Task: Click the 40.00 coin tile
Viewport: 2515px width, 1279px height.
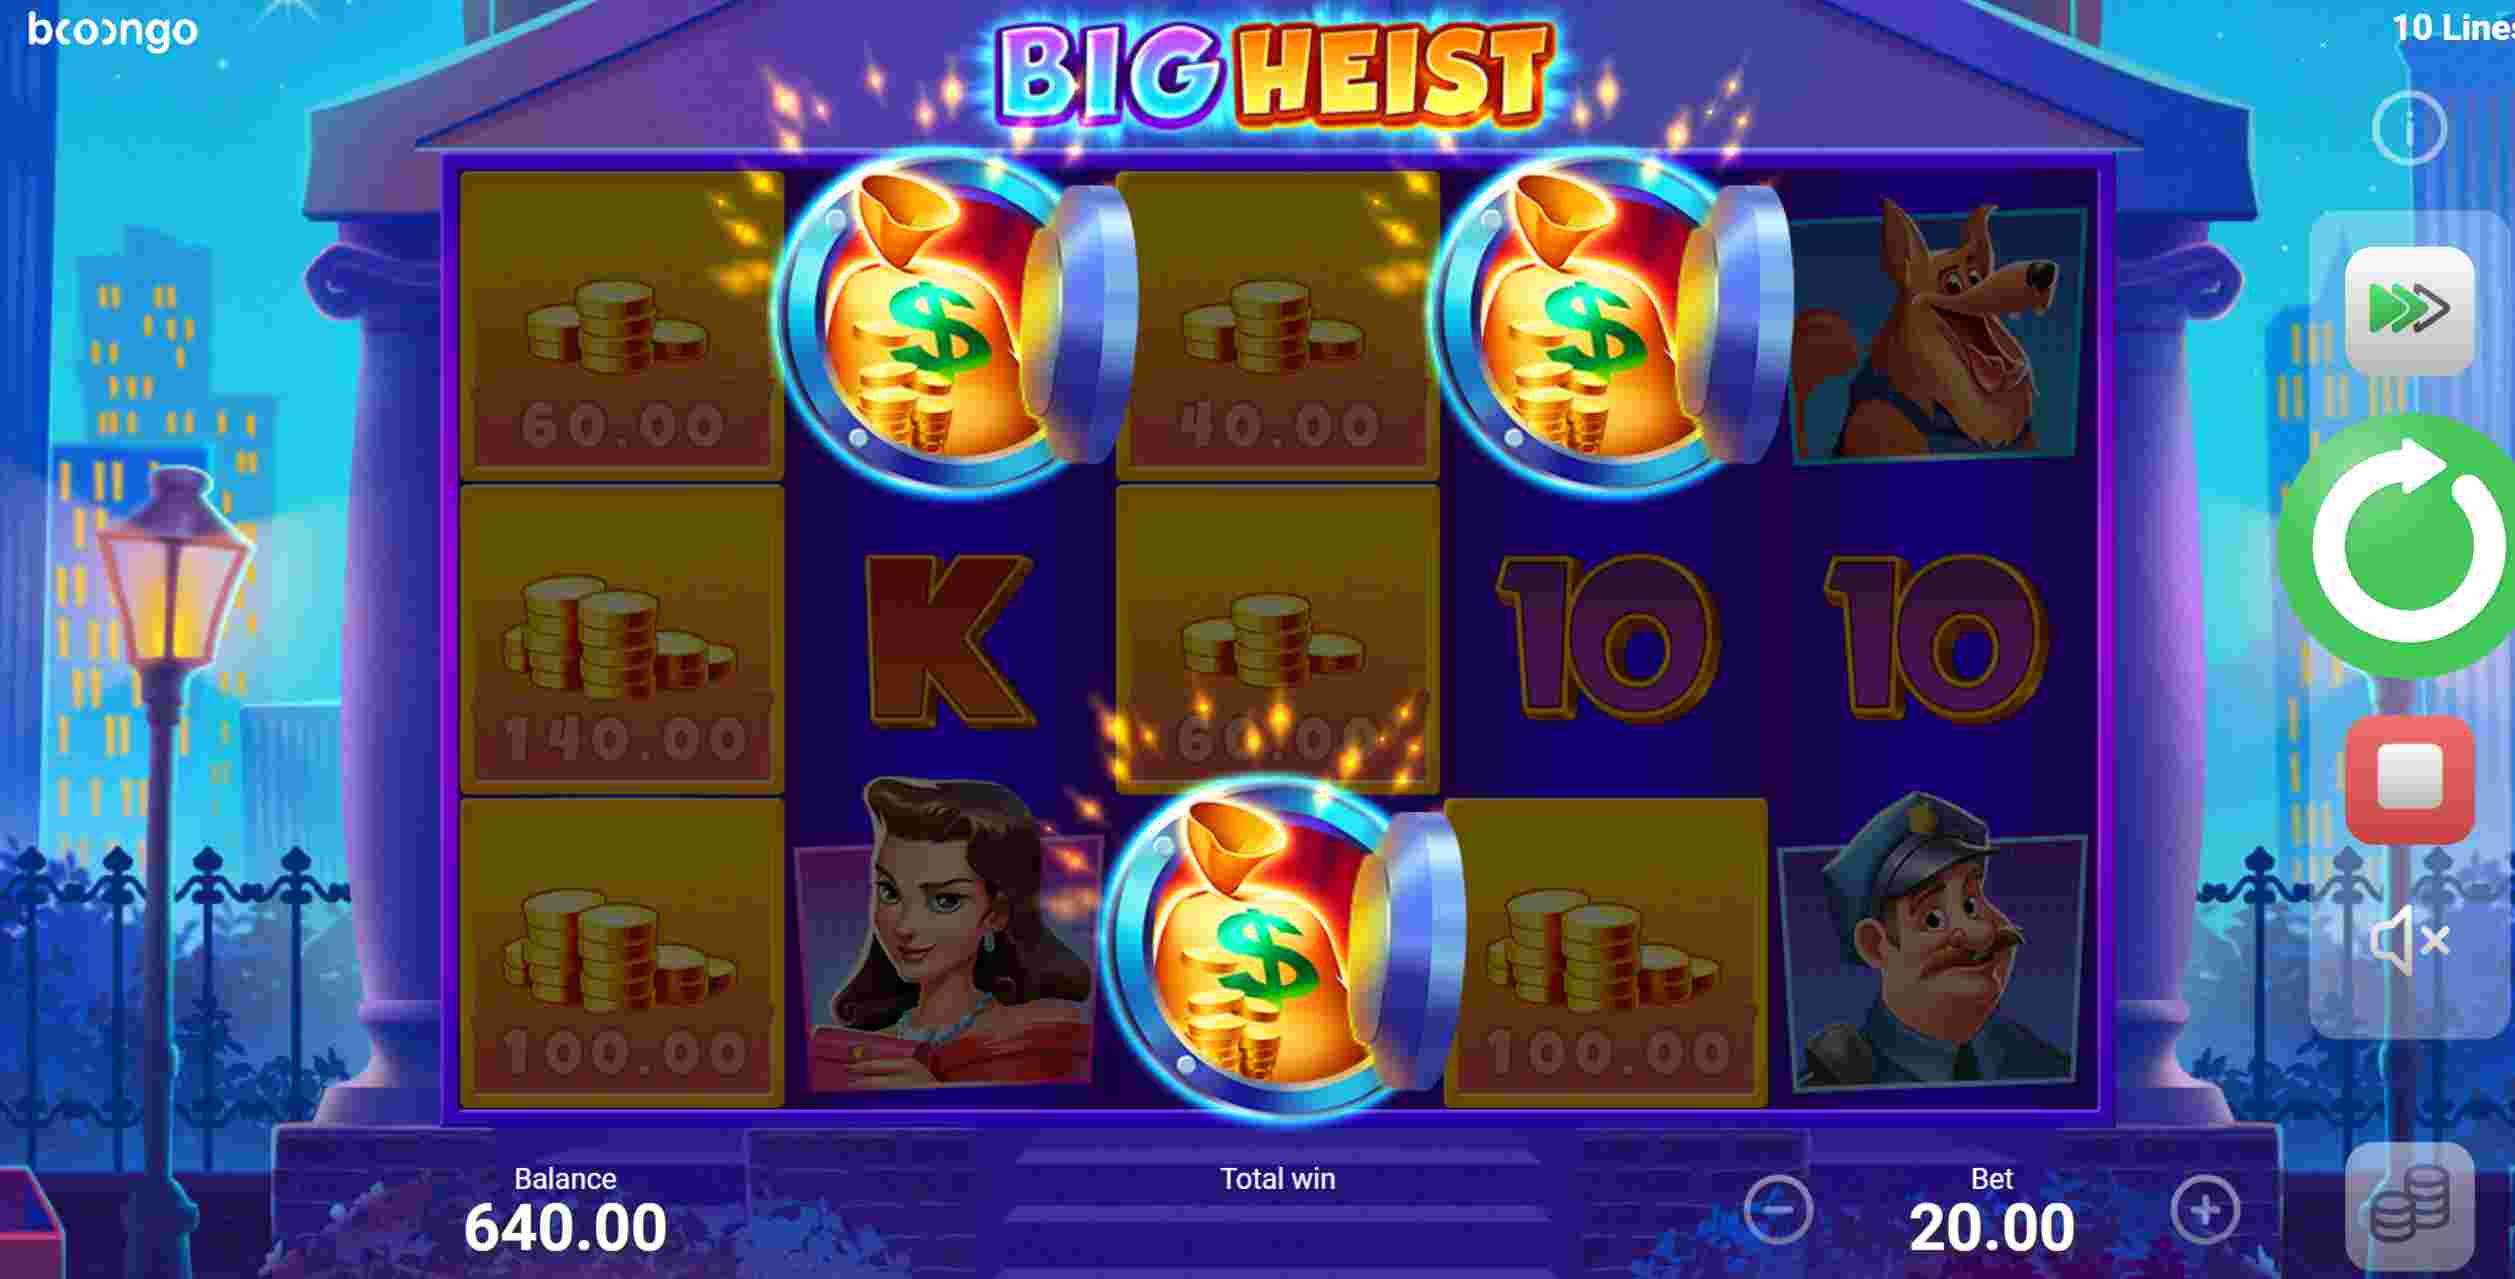Action: [x=1277, y=325]
